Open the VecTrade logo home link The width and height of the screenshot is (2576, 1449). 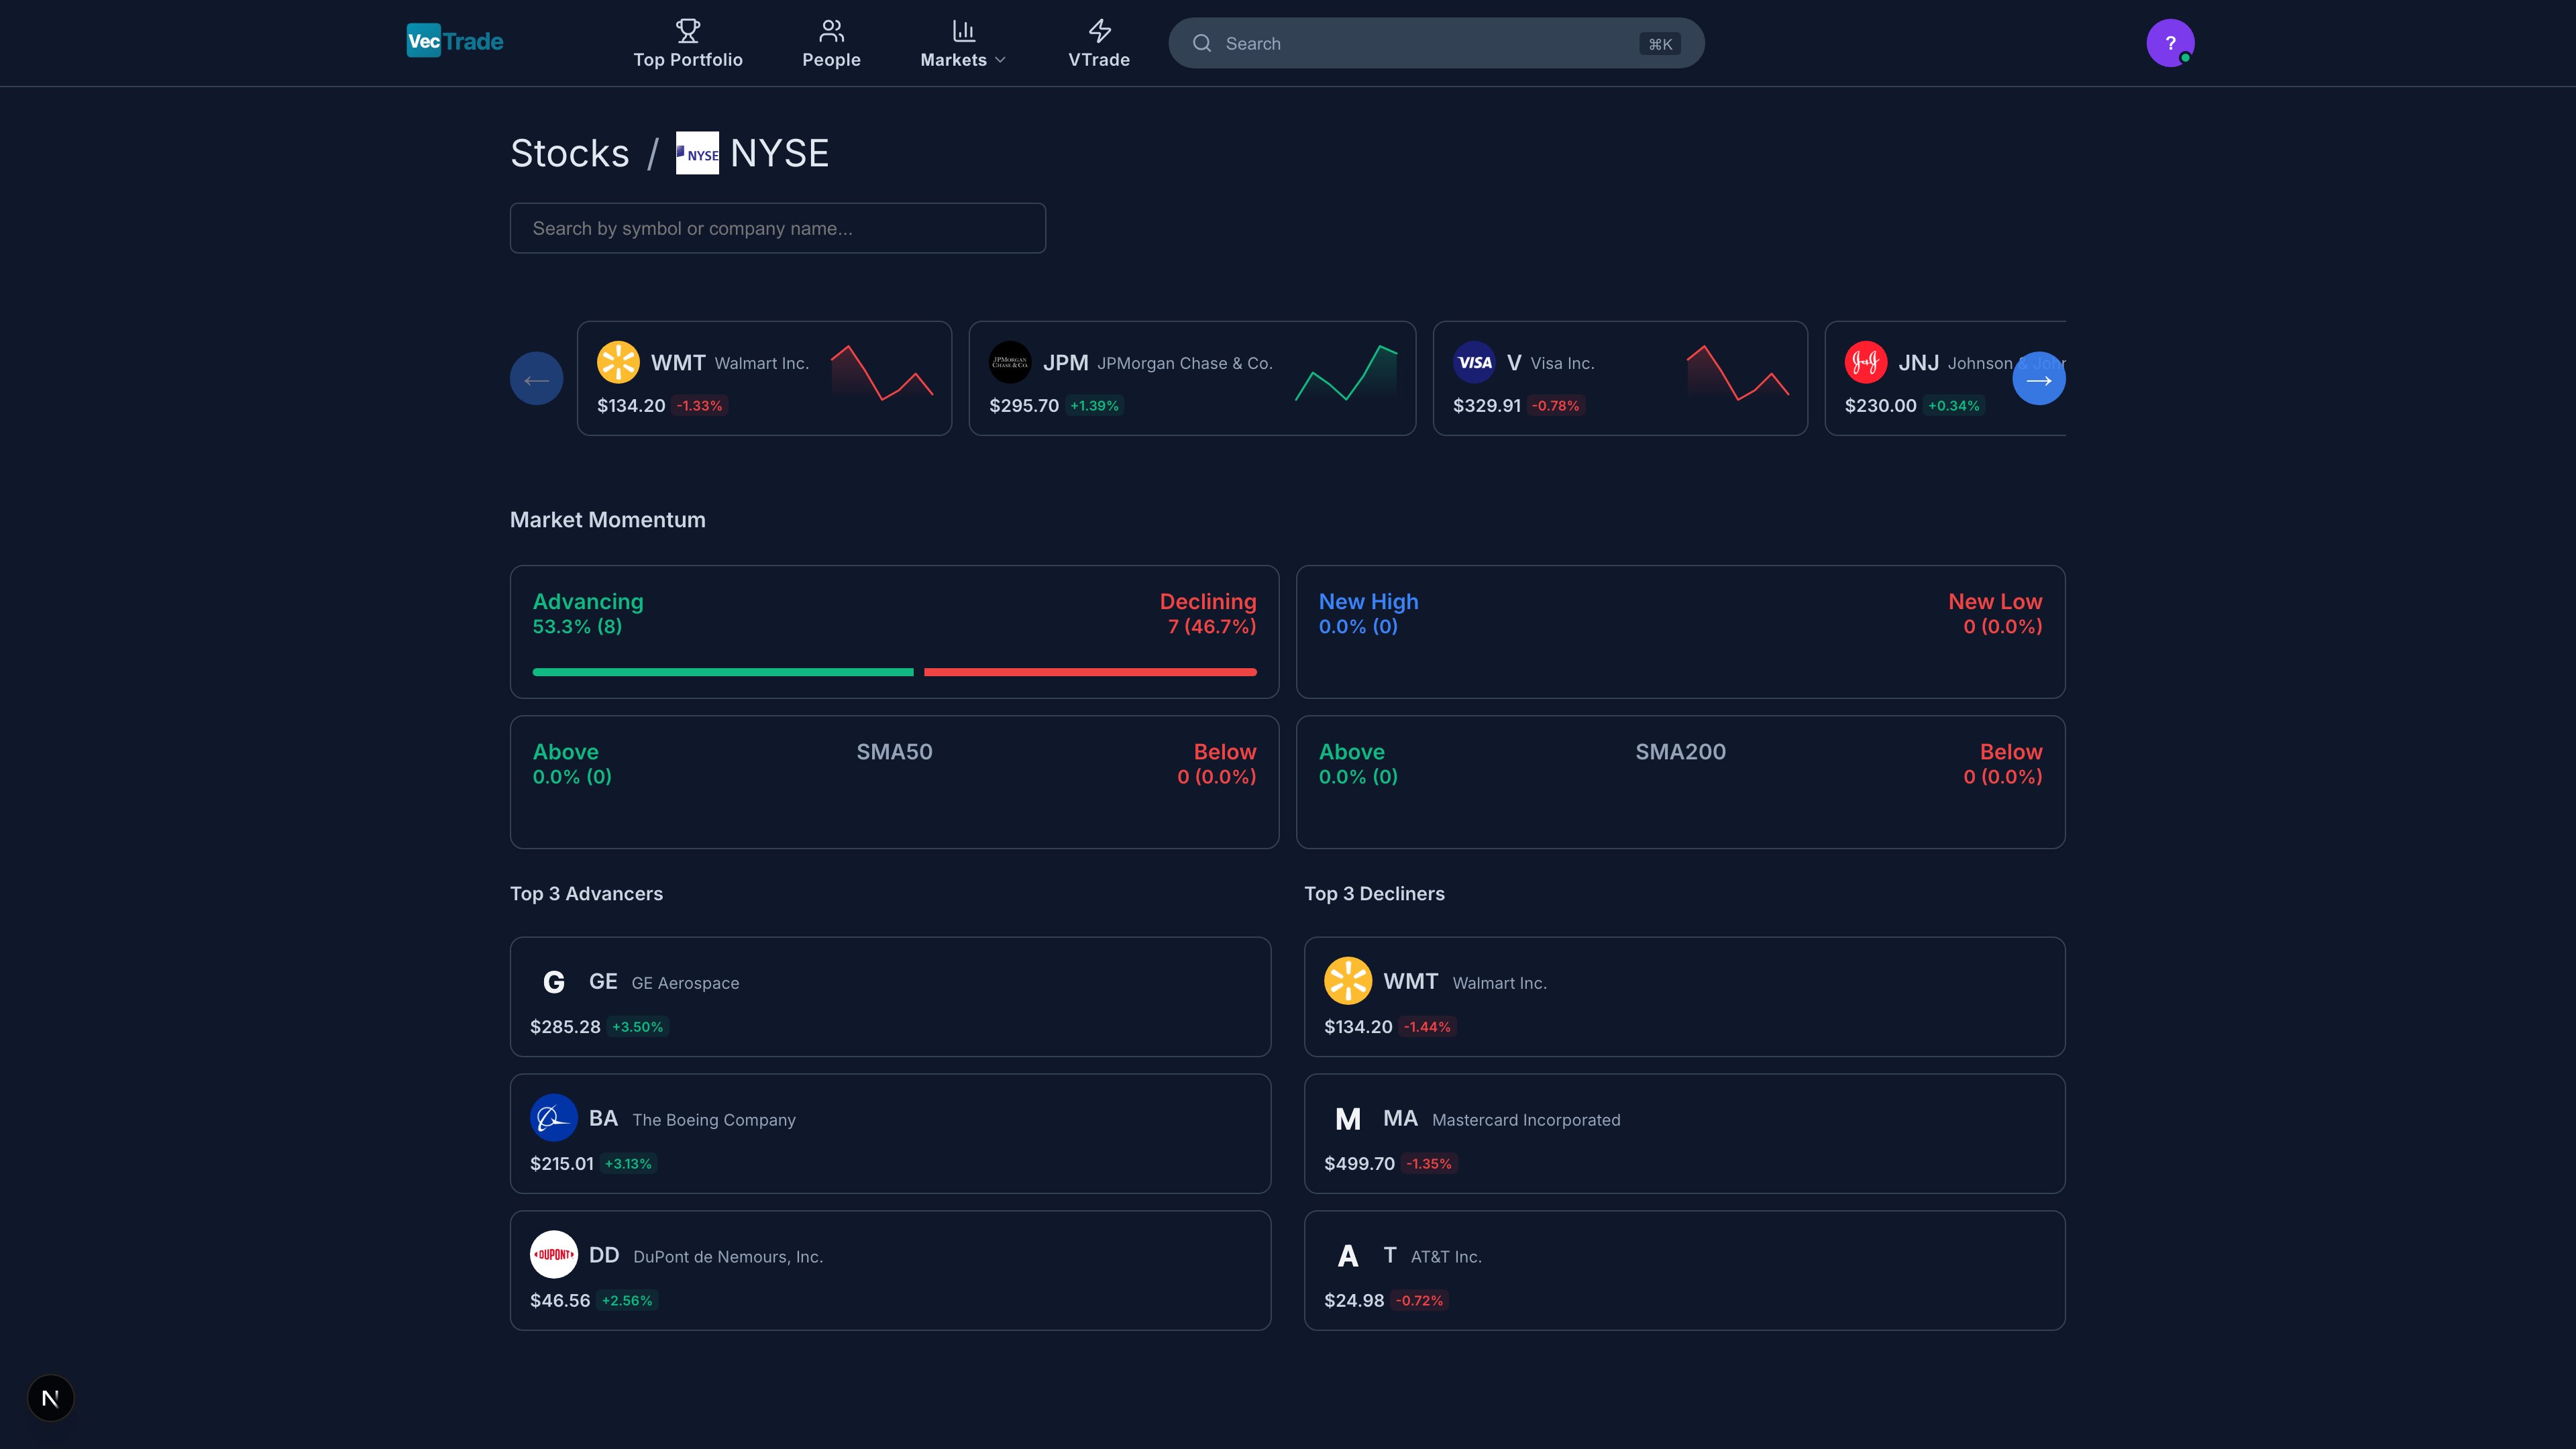point(455,41)
